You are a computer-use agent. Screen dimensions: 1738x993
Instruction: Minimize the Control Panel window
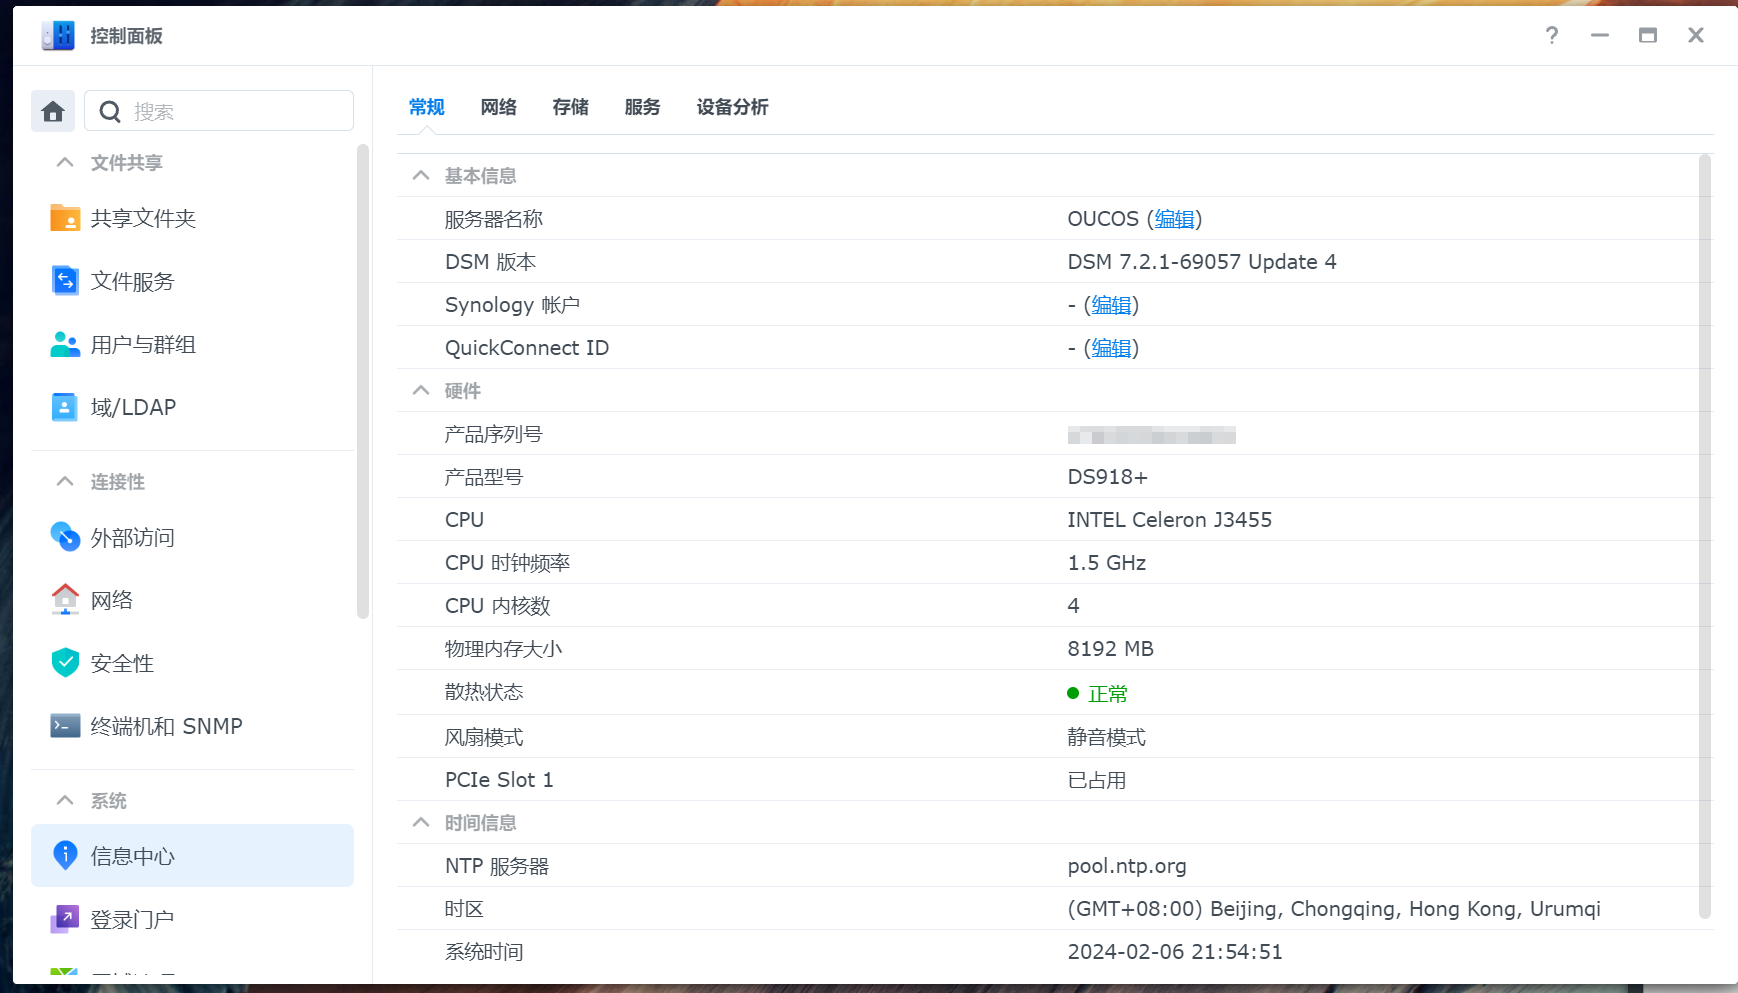[1600, 36]
